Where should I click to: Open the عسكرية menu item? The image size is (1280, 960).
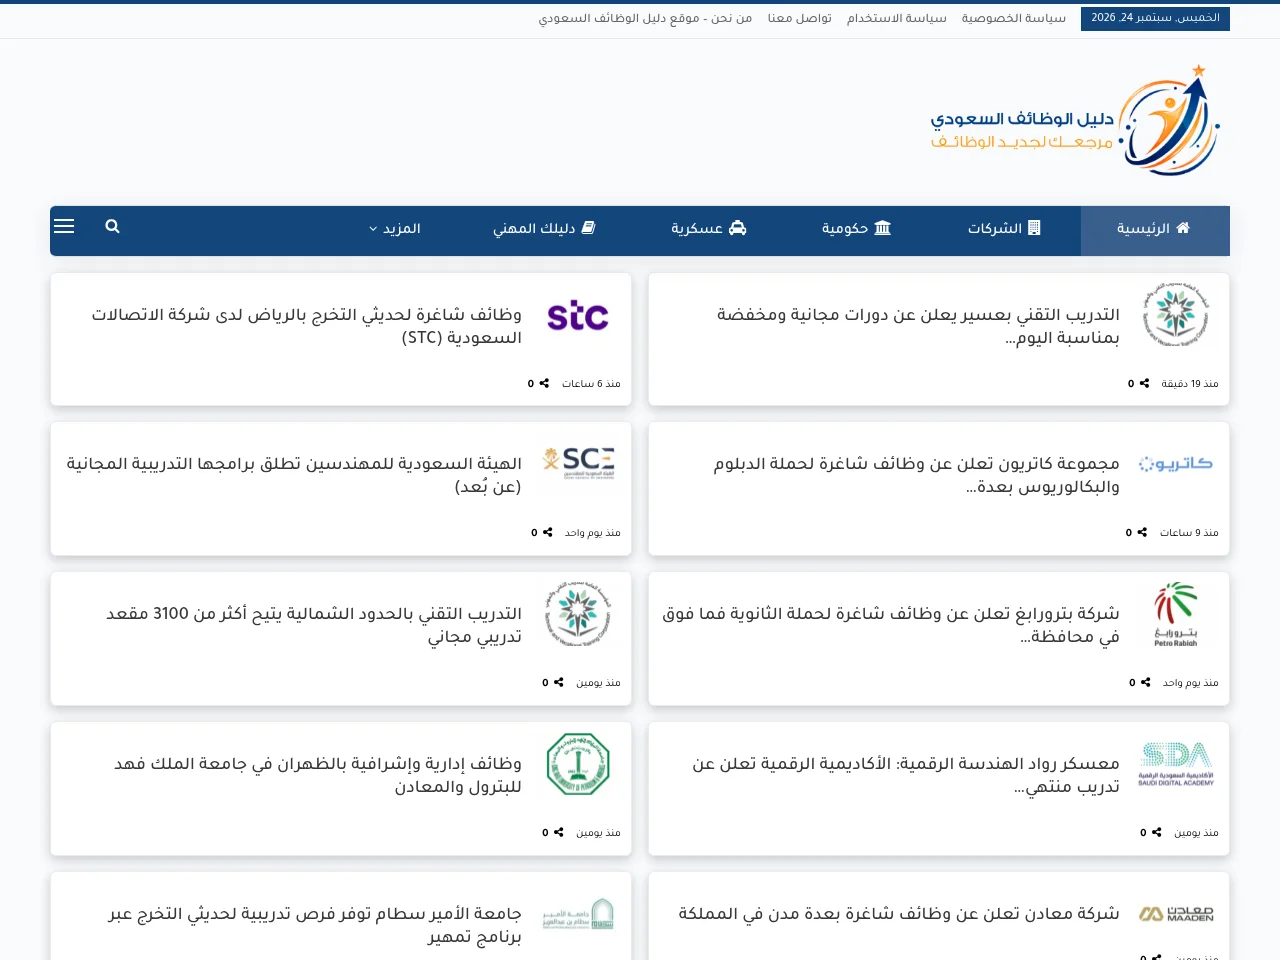tap(709, 228)
